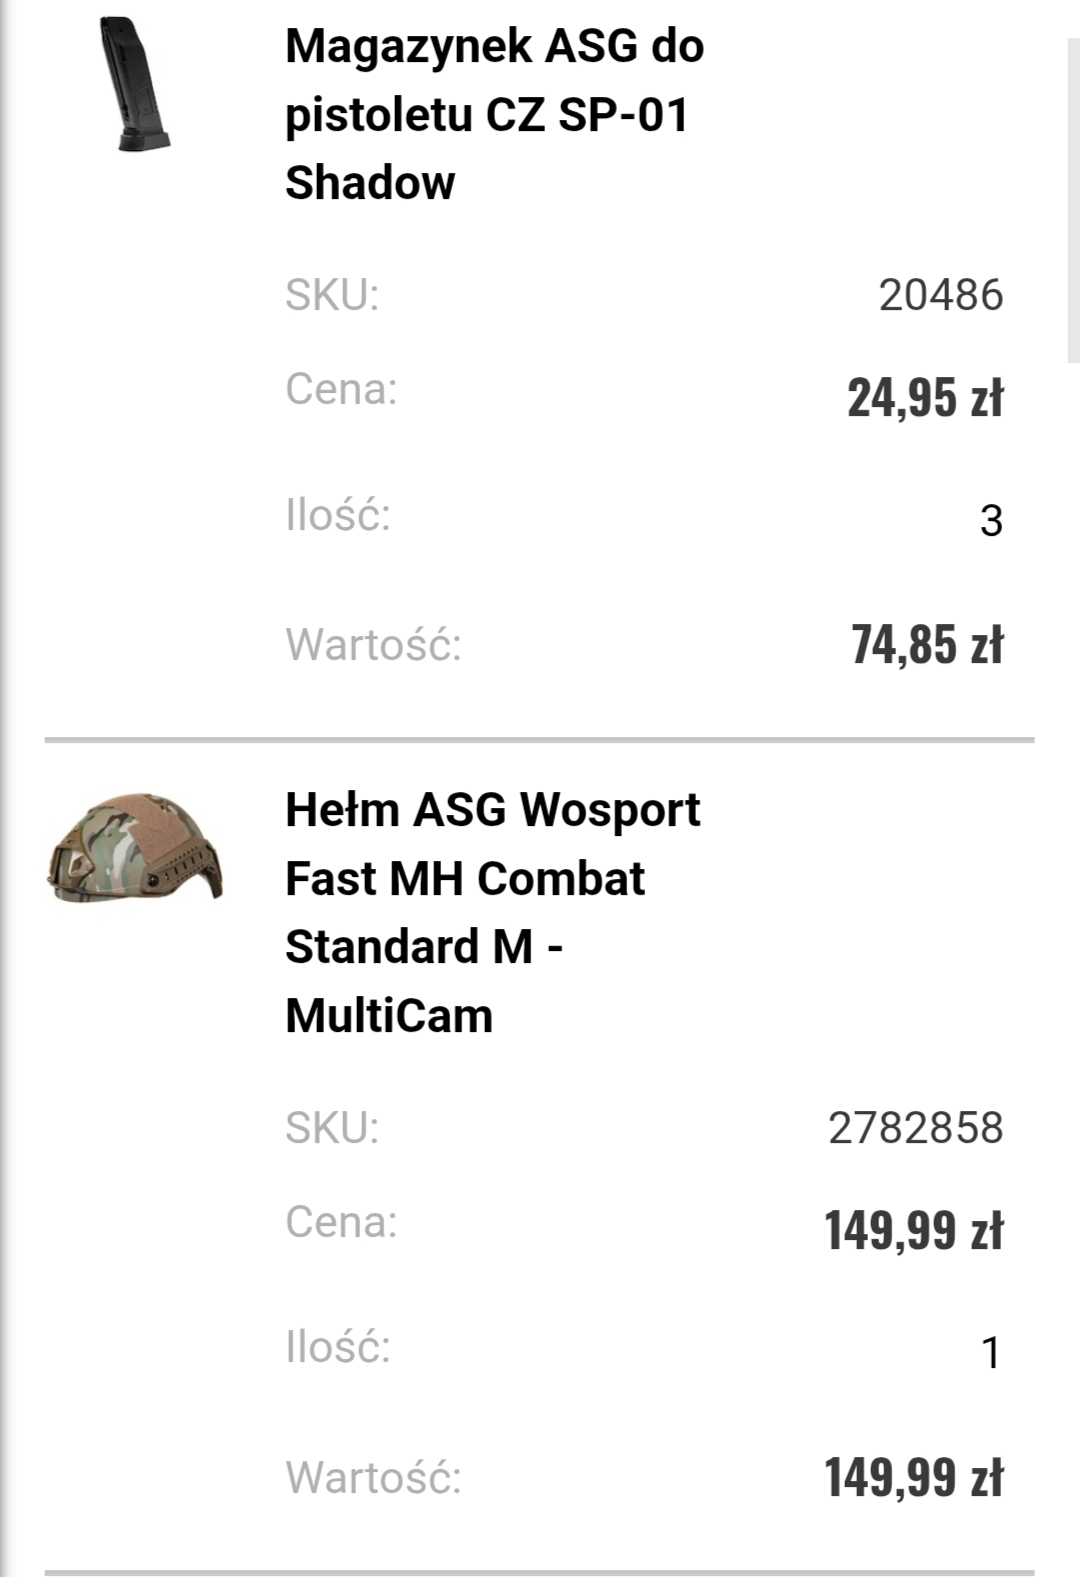Click the magazine's SKU label
The height and width of the screenshot is (1577, 1080).
click(x=332, y=295)
